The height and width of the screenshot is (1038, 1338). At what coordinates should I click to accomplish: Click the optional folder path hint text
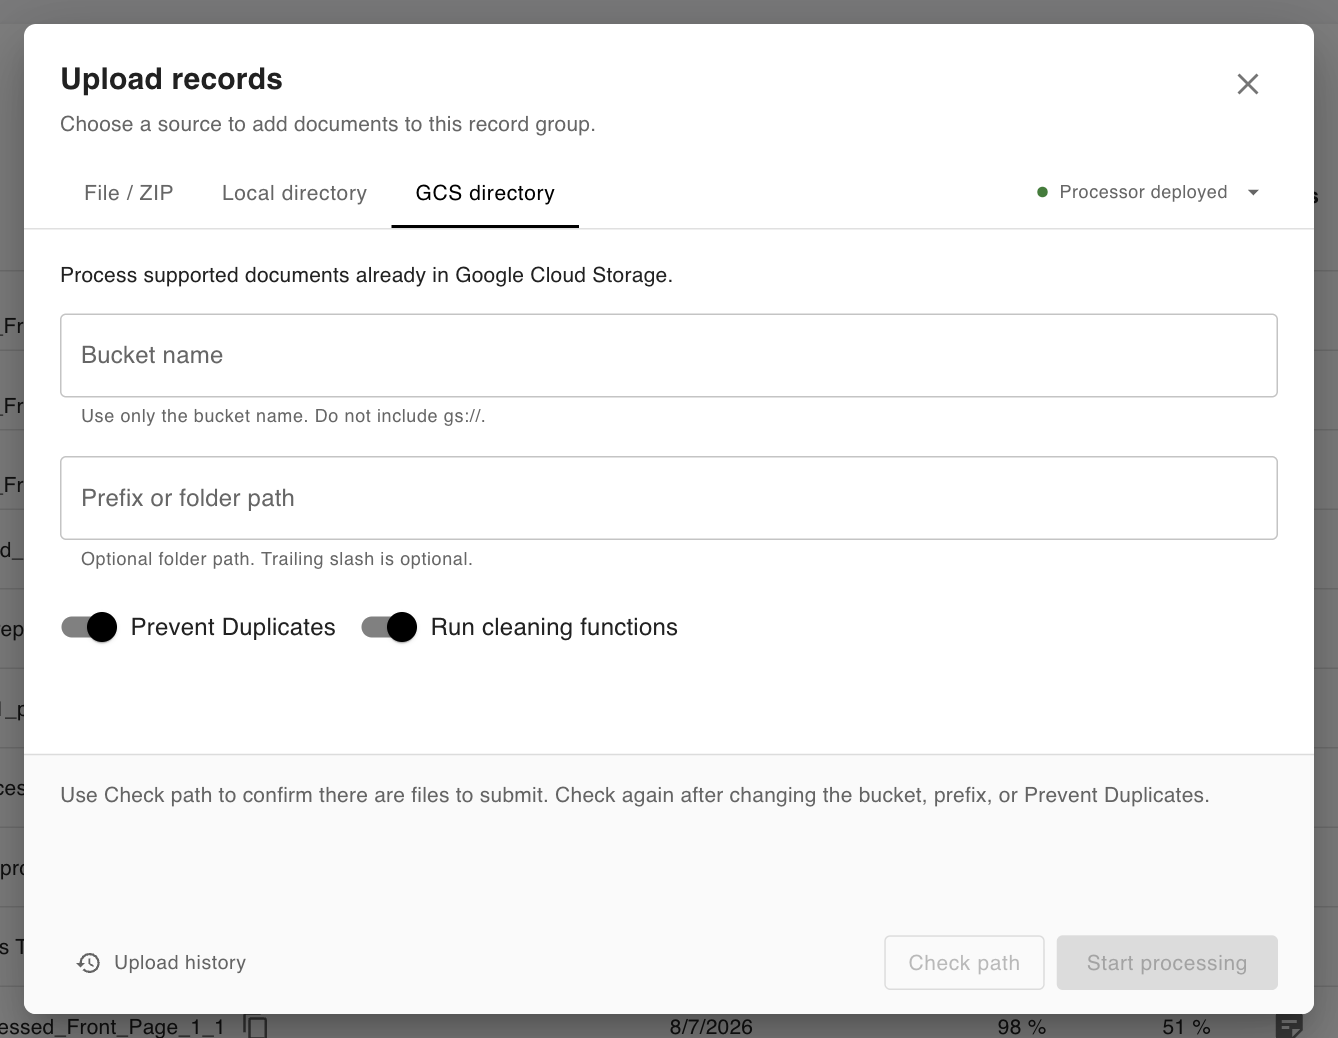(277, 559)
